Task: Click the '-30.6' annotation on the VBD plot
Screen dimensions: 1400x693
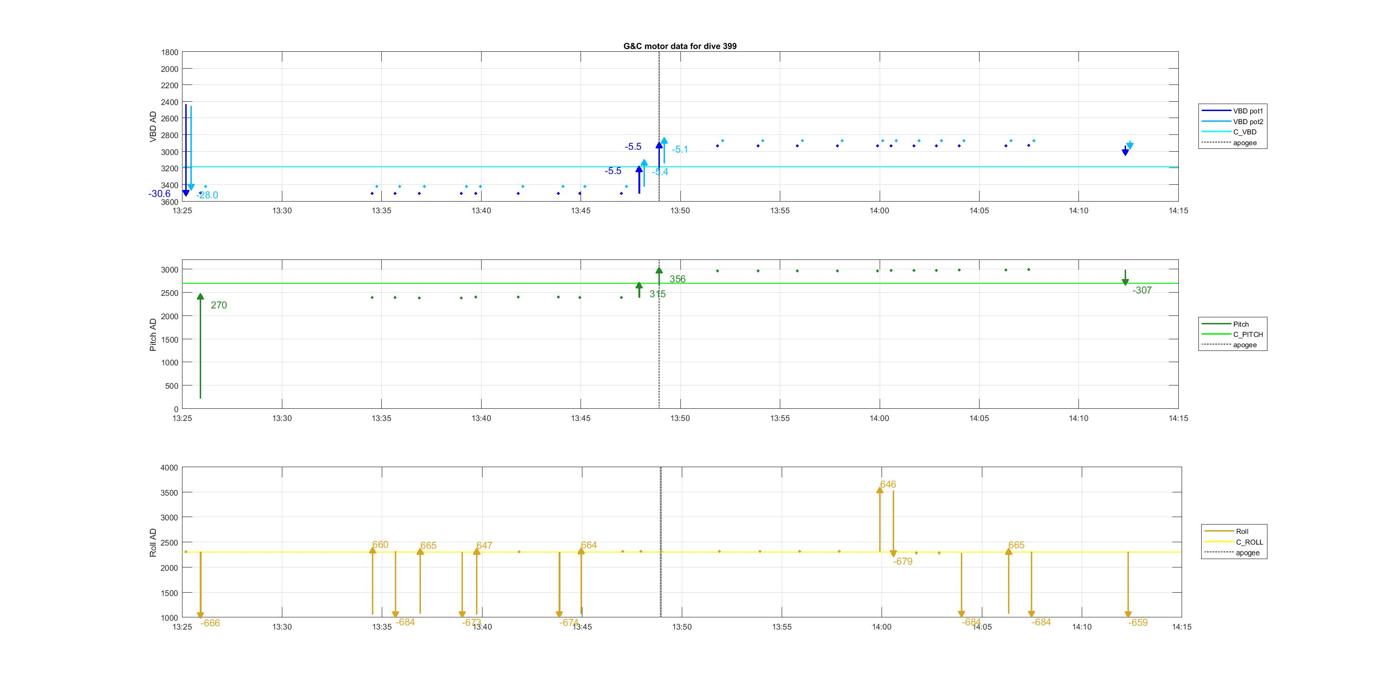Action: [160, 194]
